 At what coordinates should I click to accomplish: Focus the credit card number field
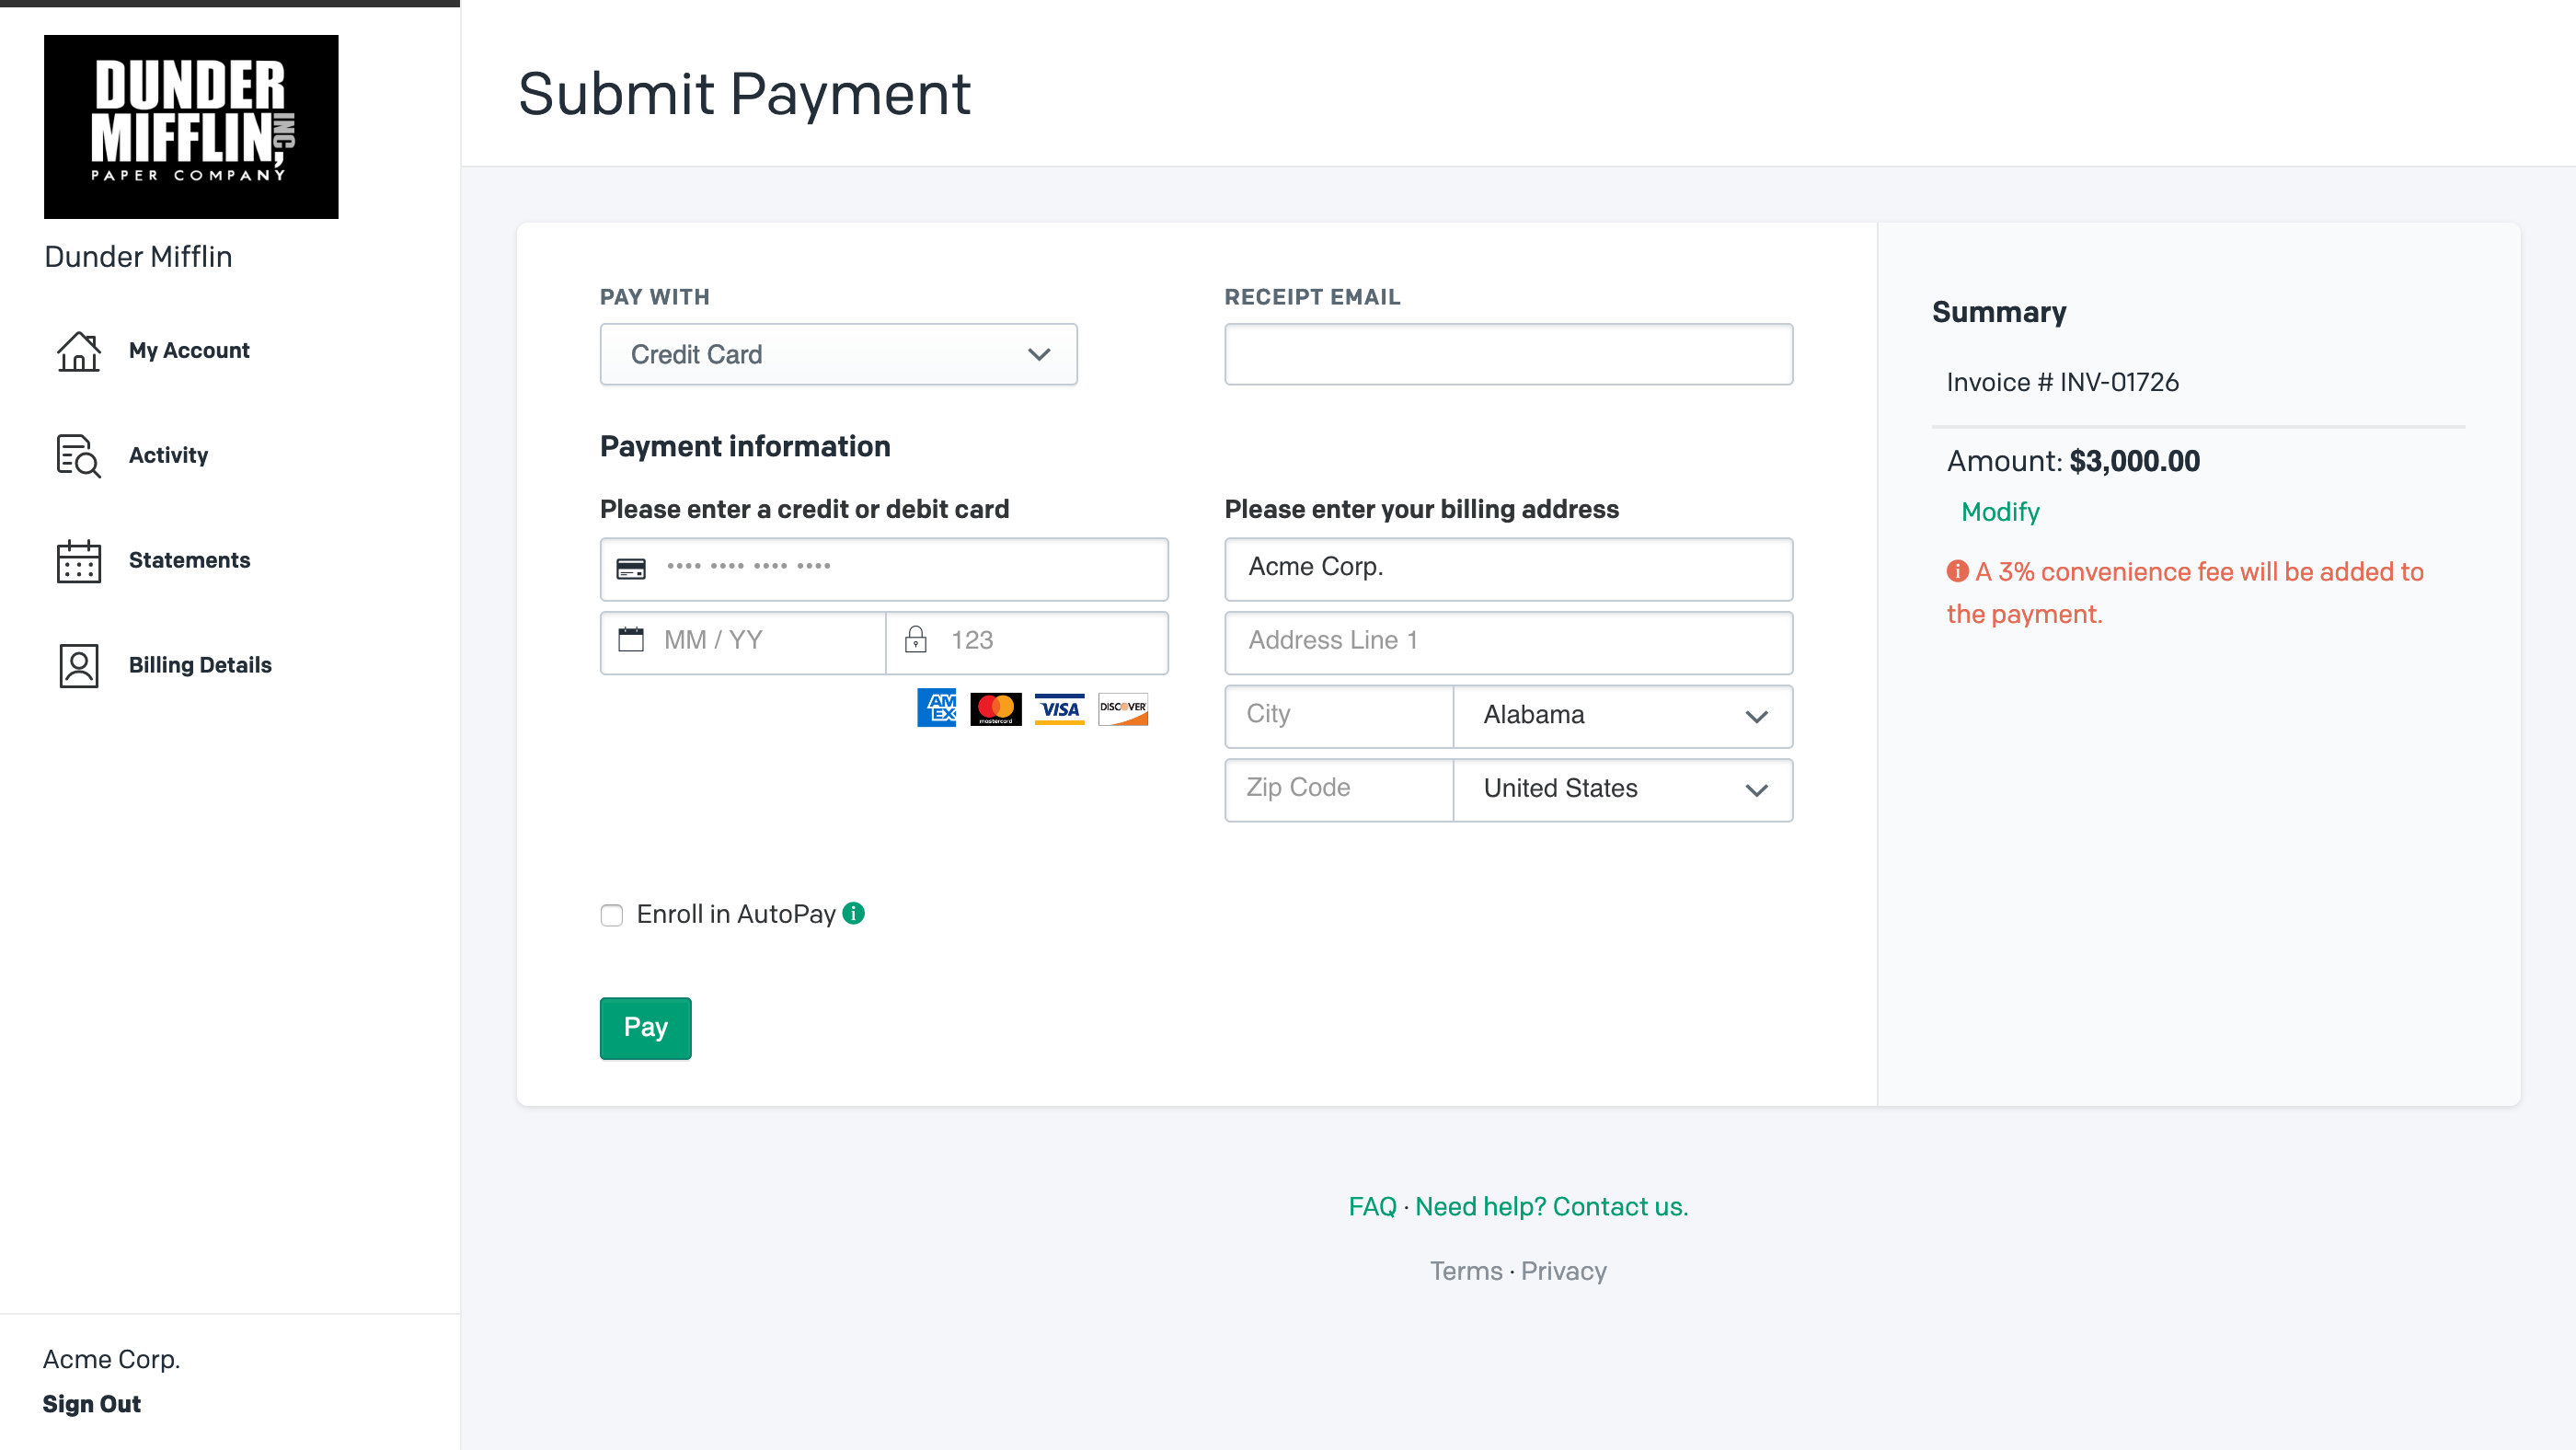[900, 568]
